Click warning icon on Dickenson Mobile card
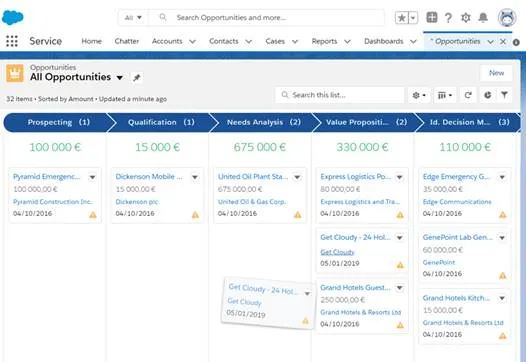The height and width of the screenshot is (362, 526). point(195,215)
